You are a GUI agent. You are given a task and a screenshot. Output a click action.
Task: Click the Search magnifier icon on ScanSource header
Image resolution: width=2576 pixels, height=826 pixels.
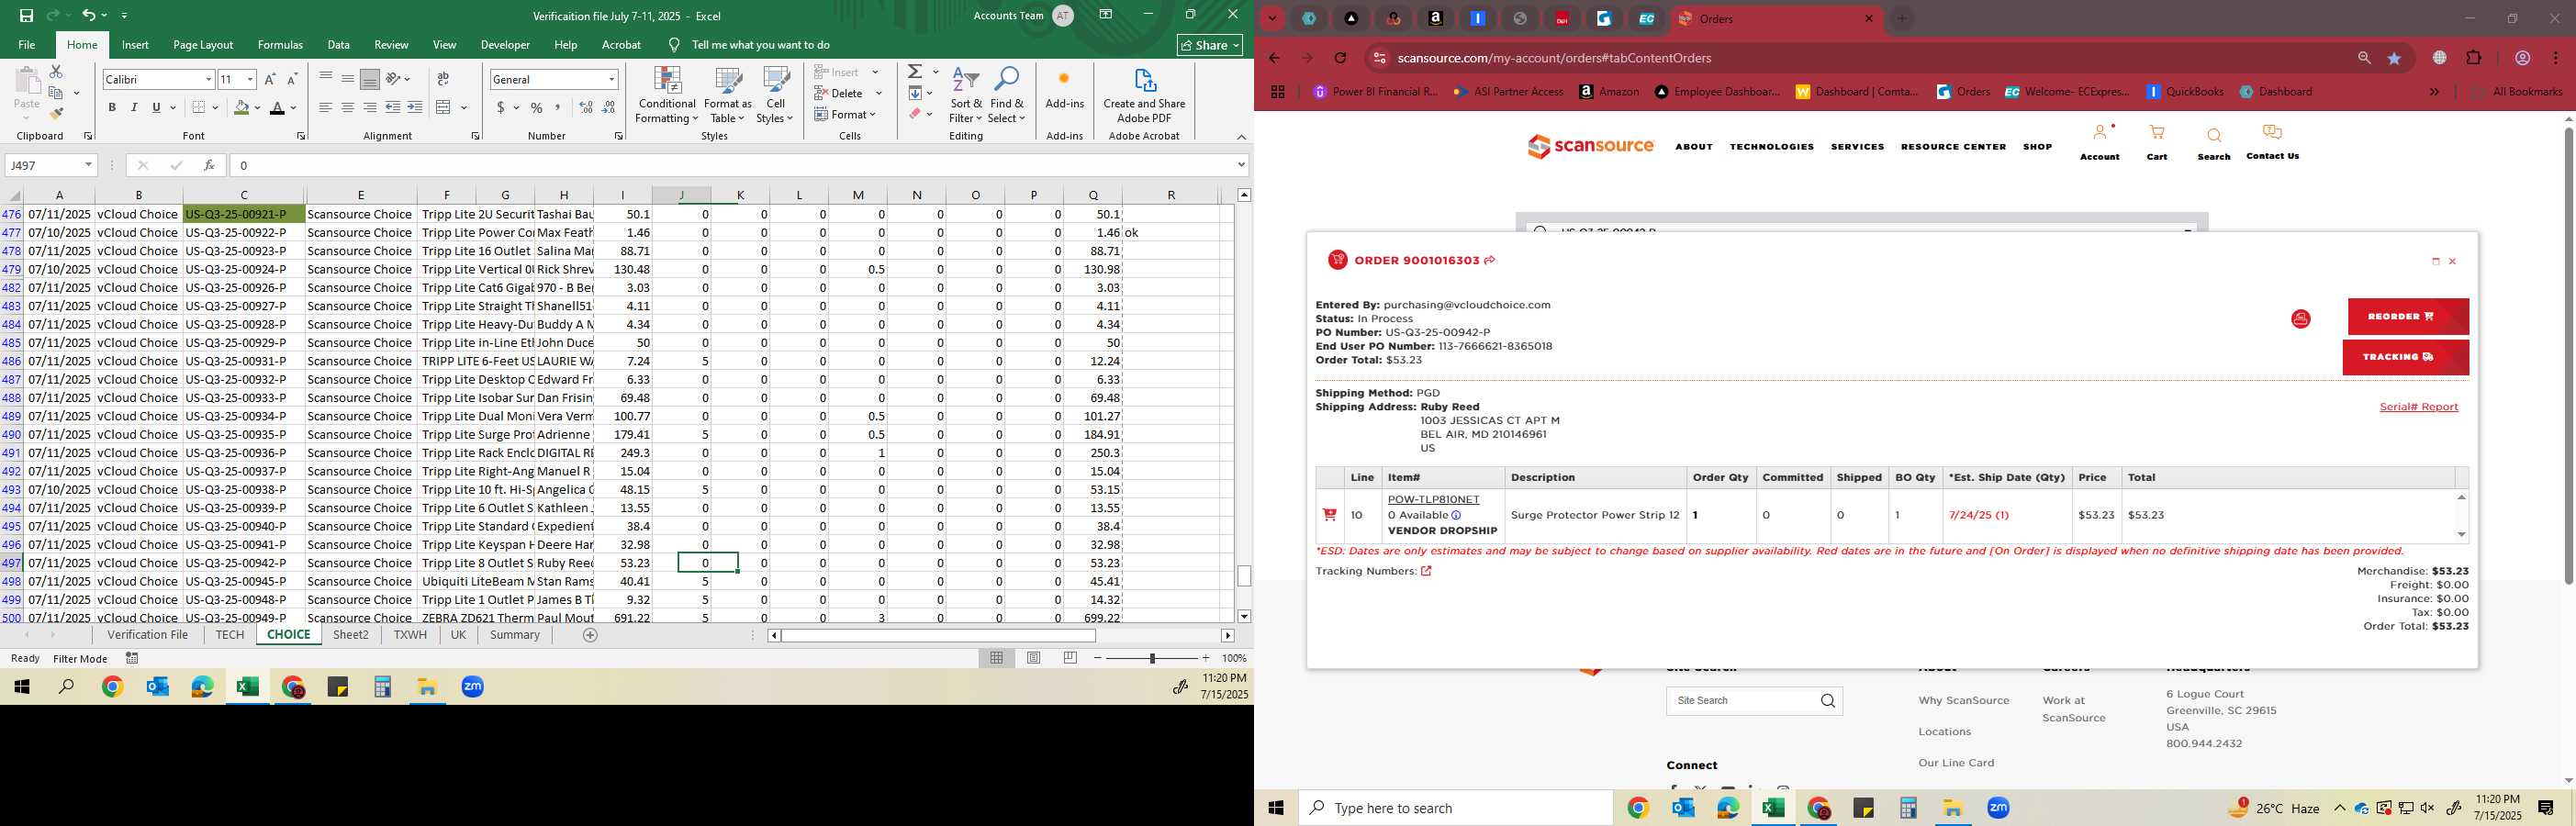[x=2214, y=135]
